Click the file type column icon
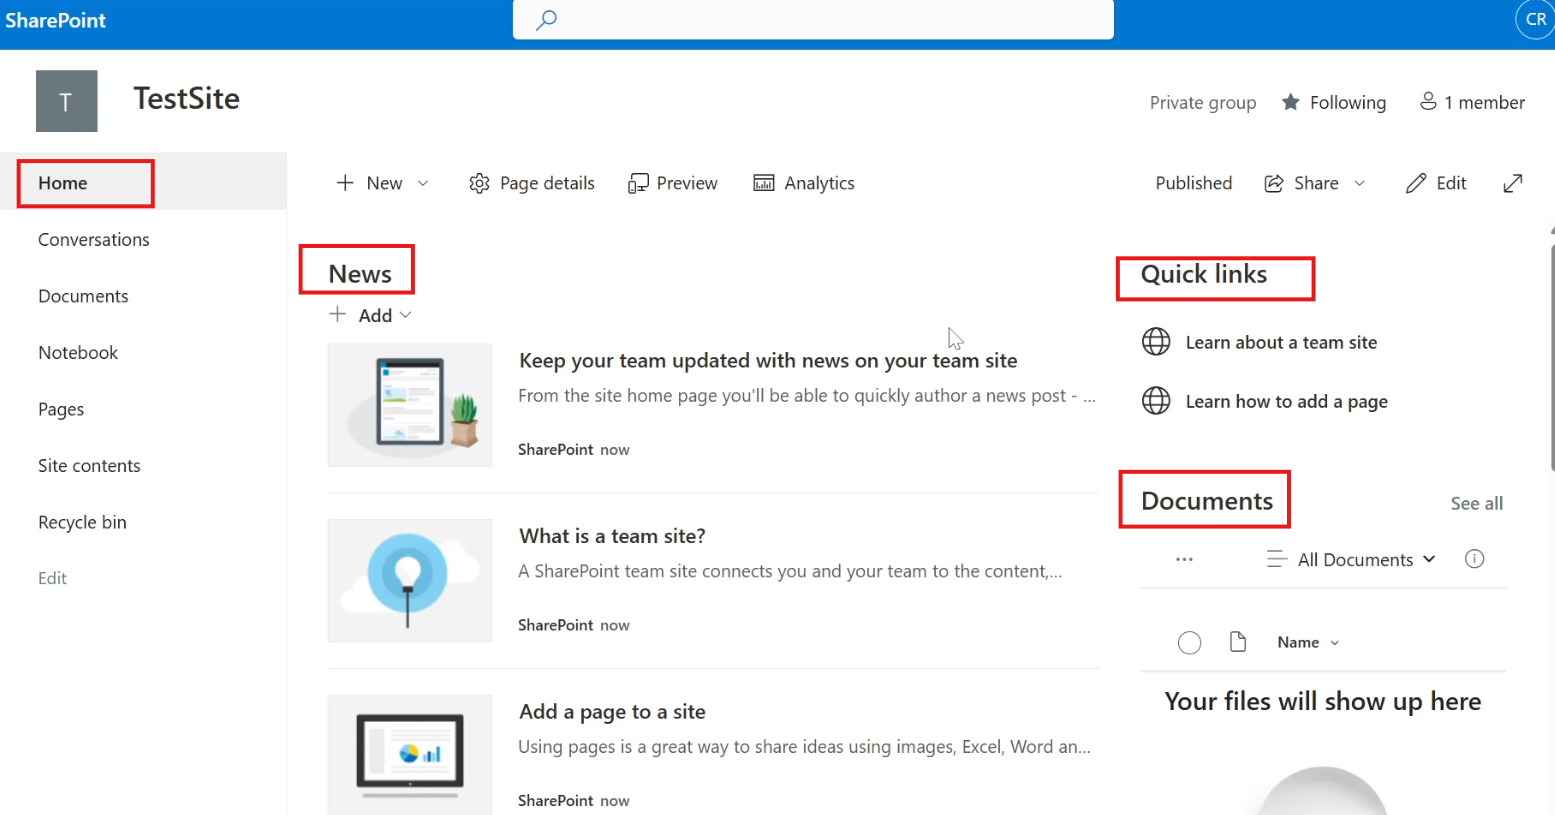Image resolution: width=1555 pixels, height=815 pixels. (1238, 642)
